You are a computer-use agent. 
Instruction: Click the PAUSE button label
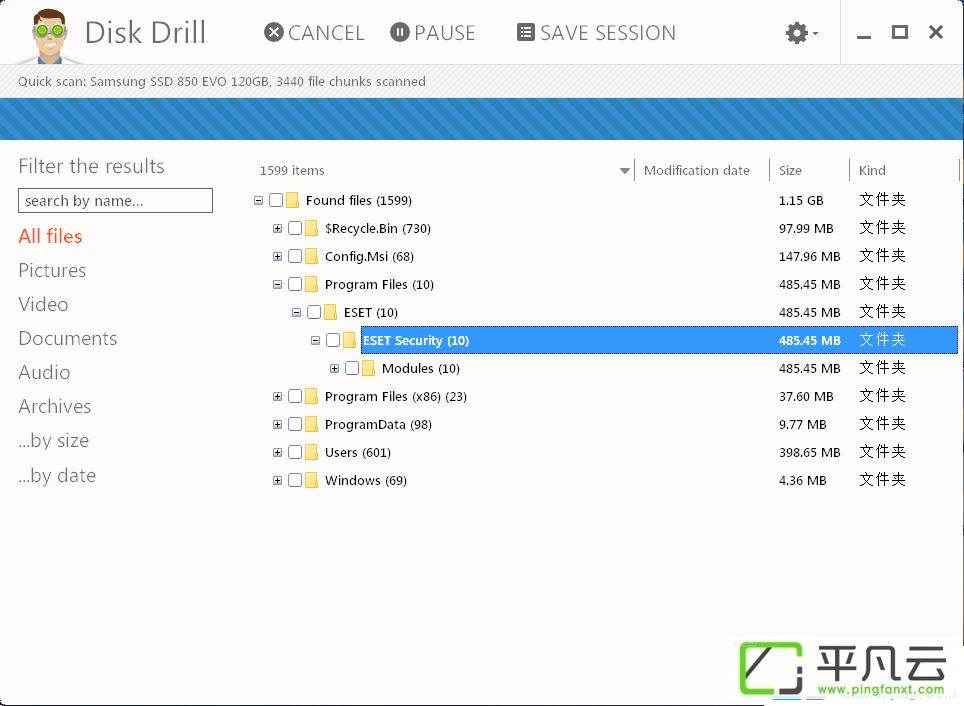pyautogui.click(x=445, y=33)
